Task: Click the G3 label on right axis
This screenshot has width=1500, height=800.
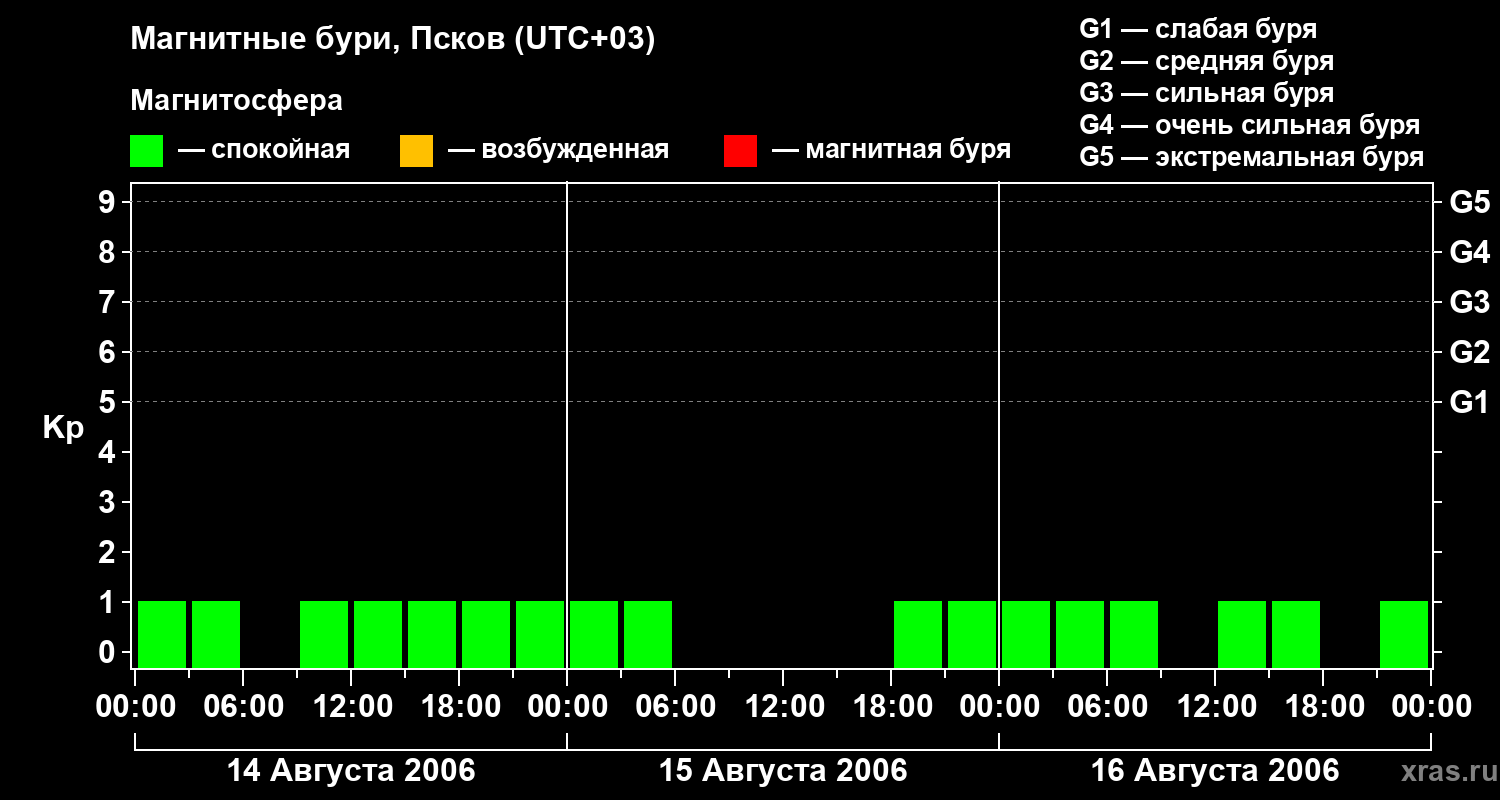Action: click(1470, 302)
